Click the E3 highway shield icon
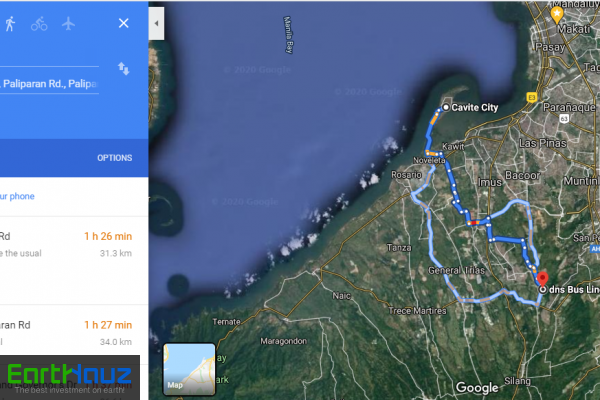Viewport: 600px width, 400px height. [532, 97]
